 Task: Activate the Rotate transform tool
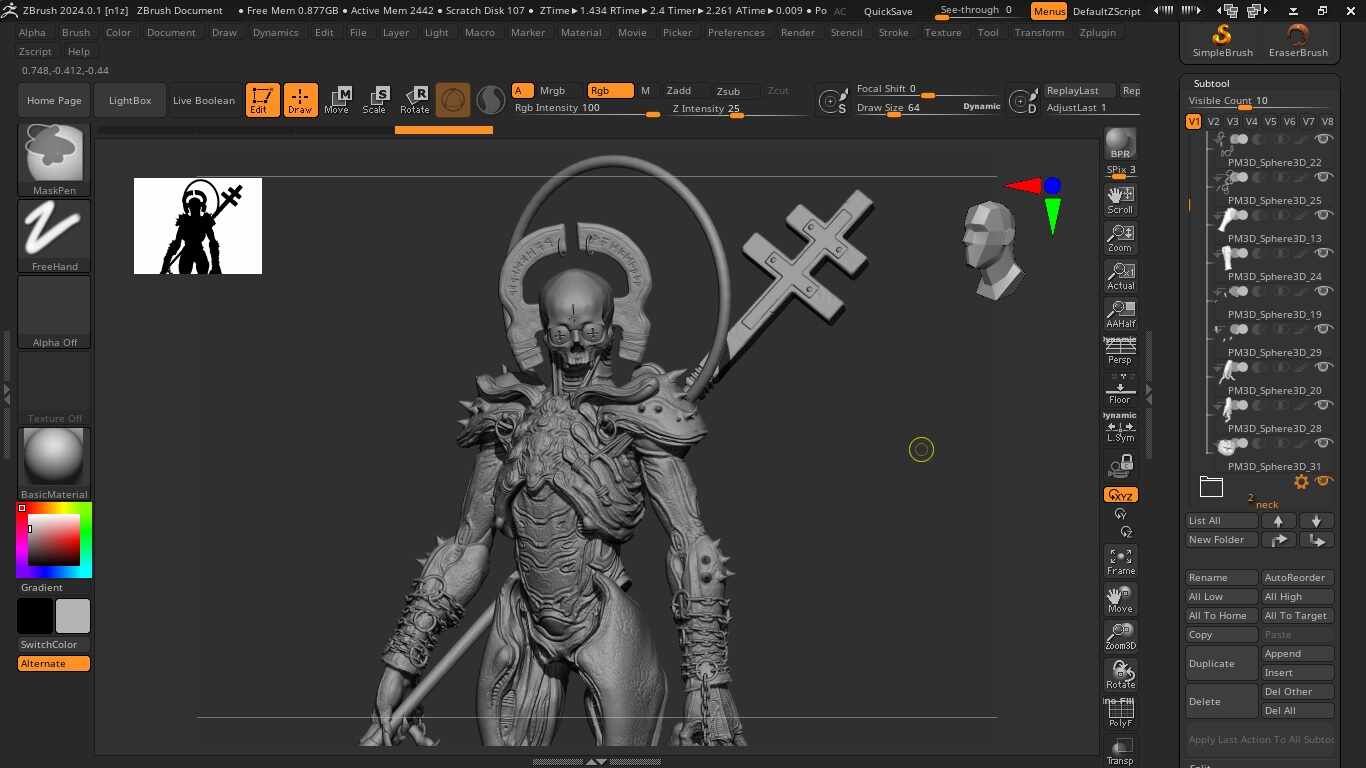pyautogui.click(x=414, y=99)
